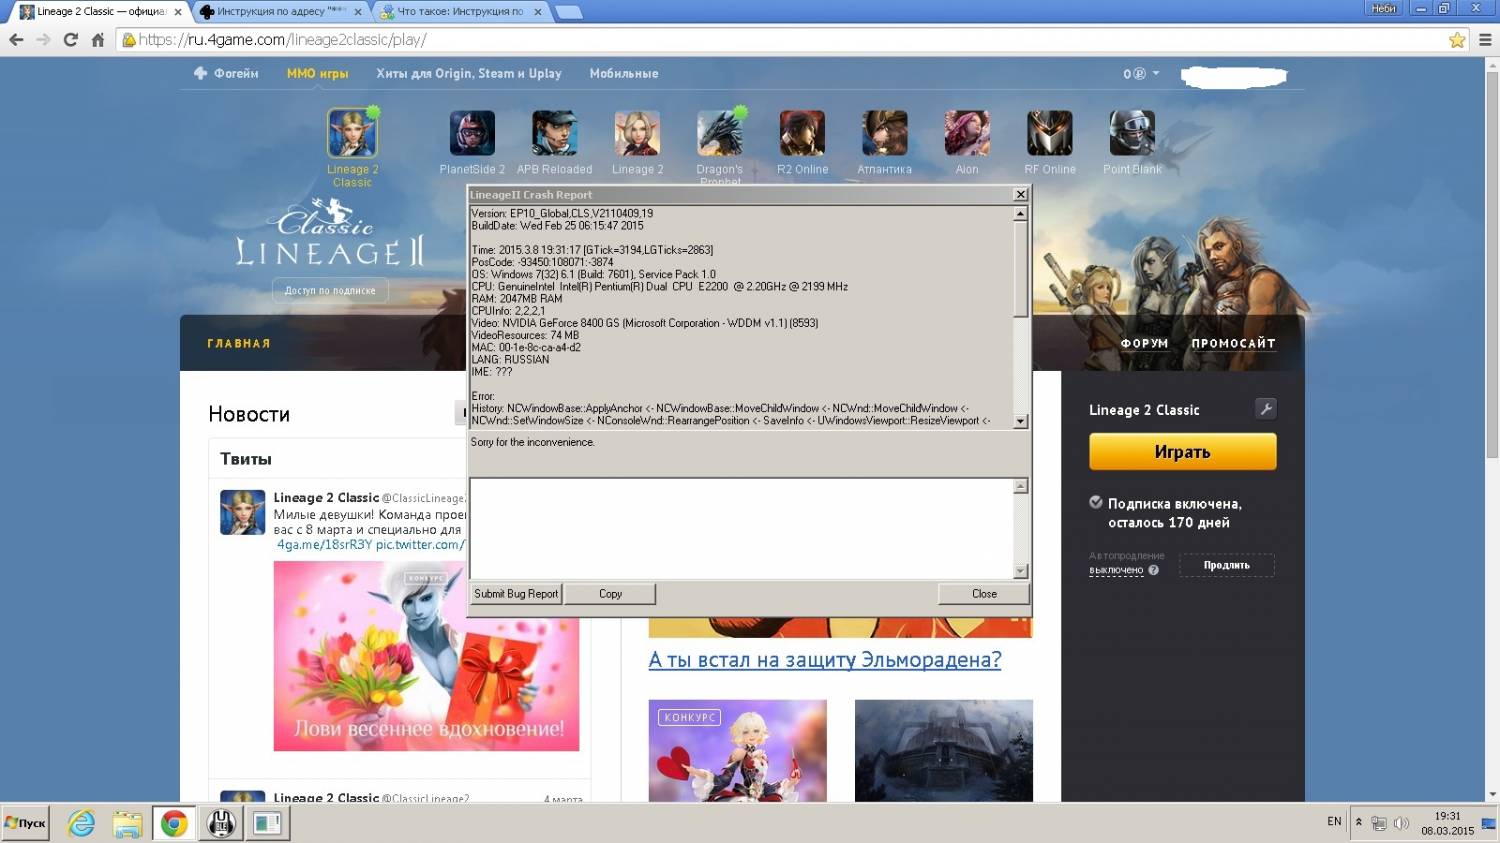The height and width of the screenshot is (843, 1500).
Task: Close the LineageII Crash Report dialog with X
Action: 1021,195
